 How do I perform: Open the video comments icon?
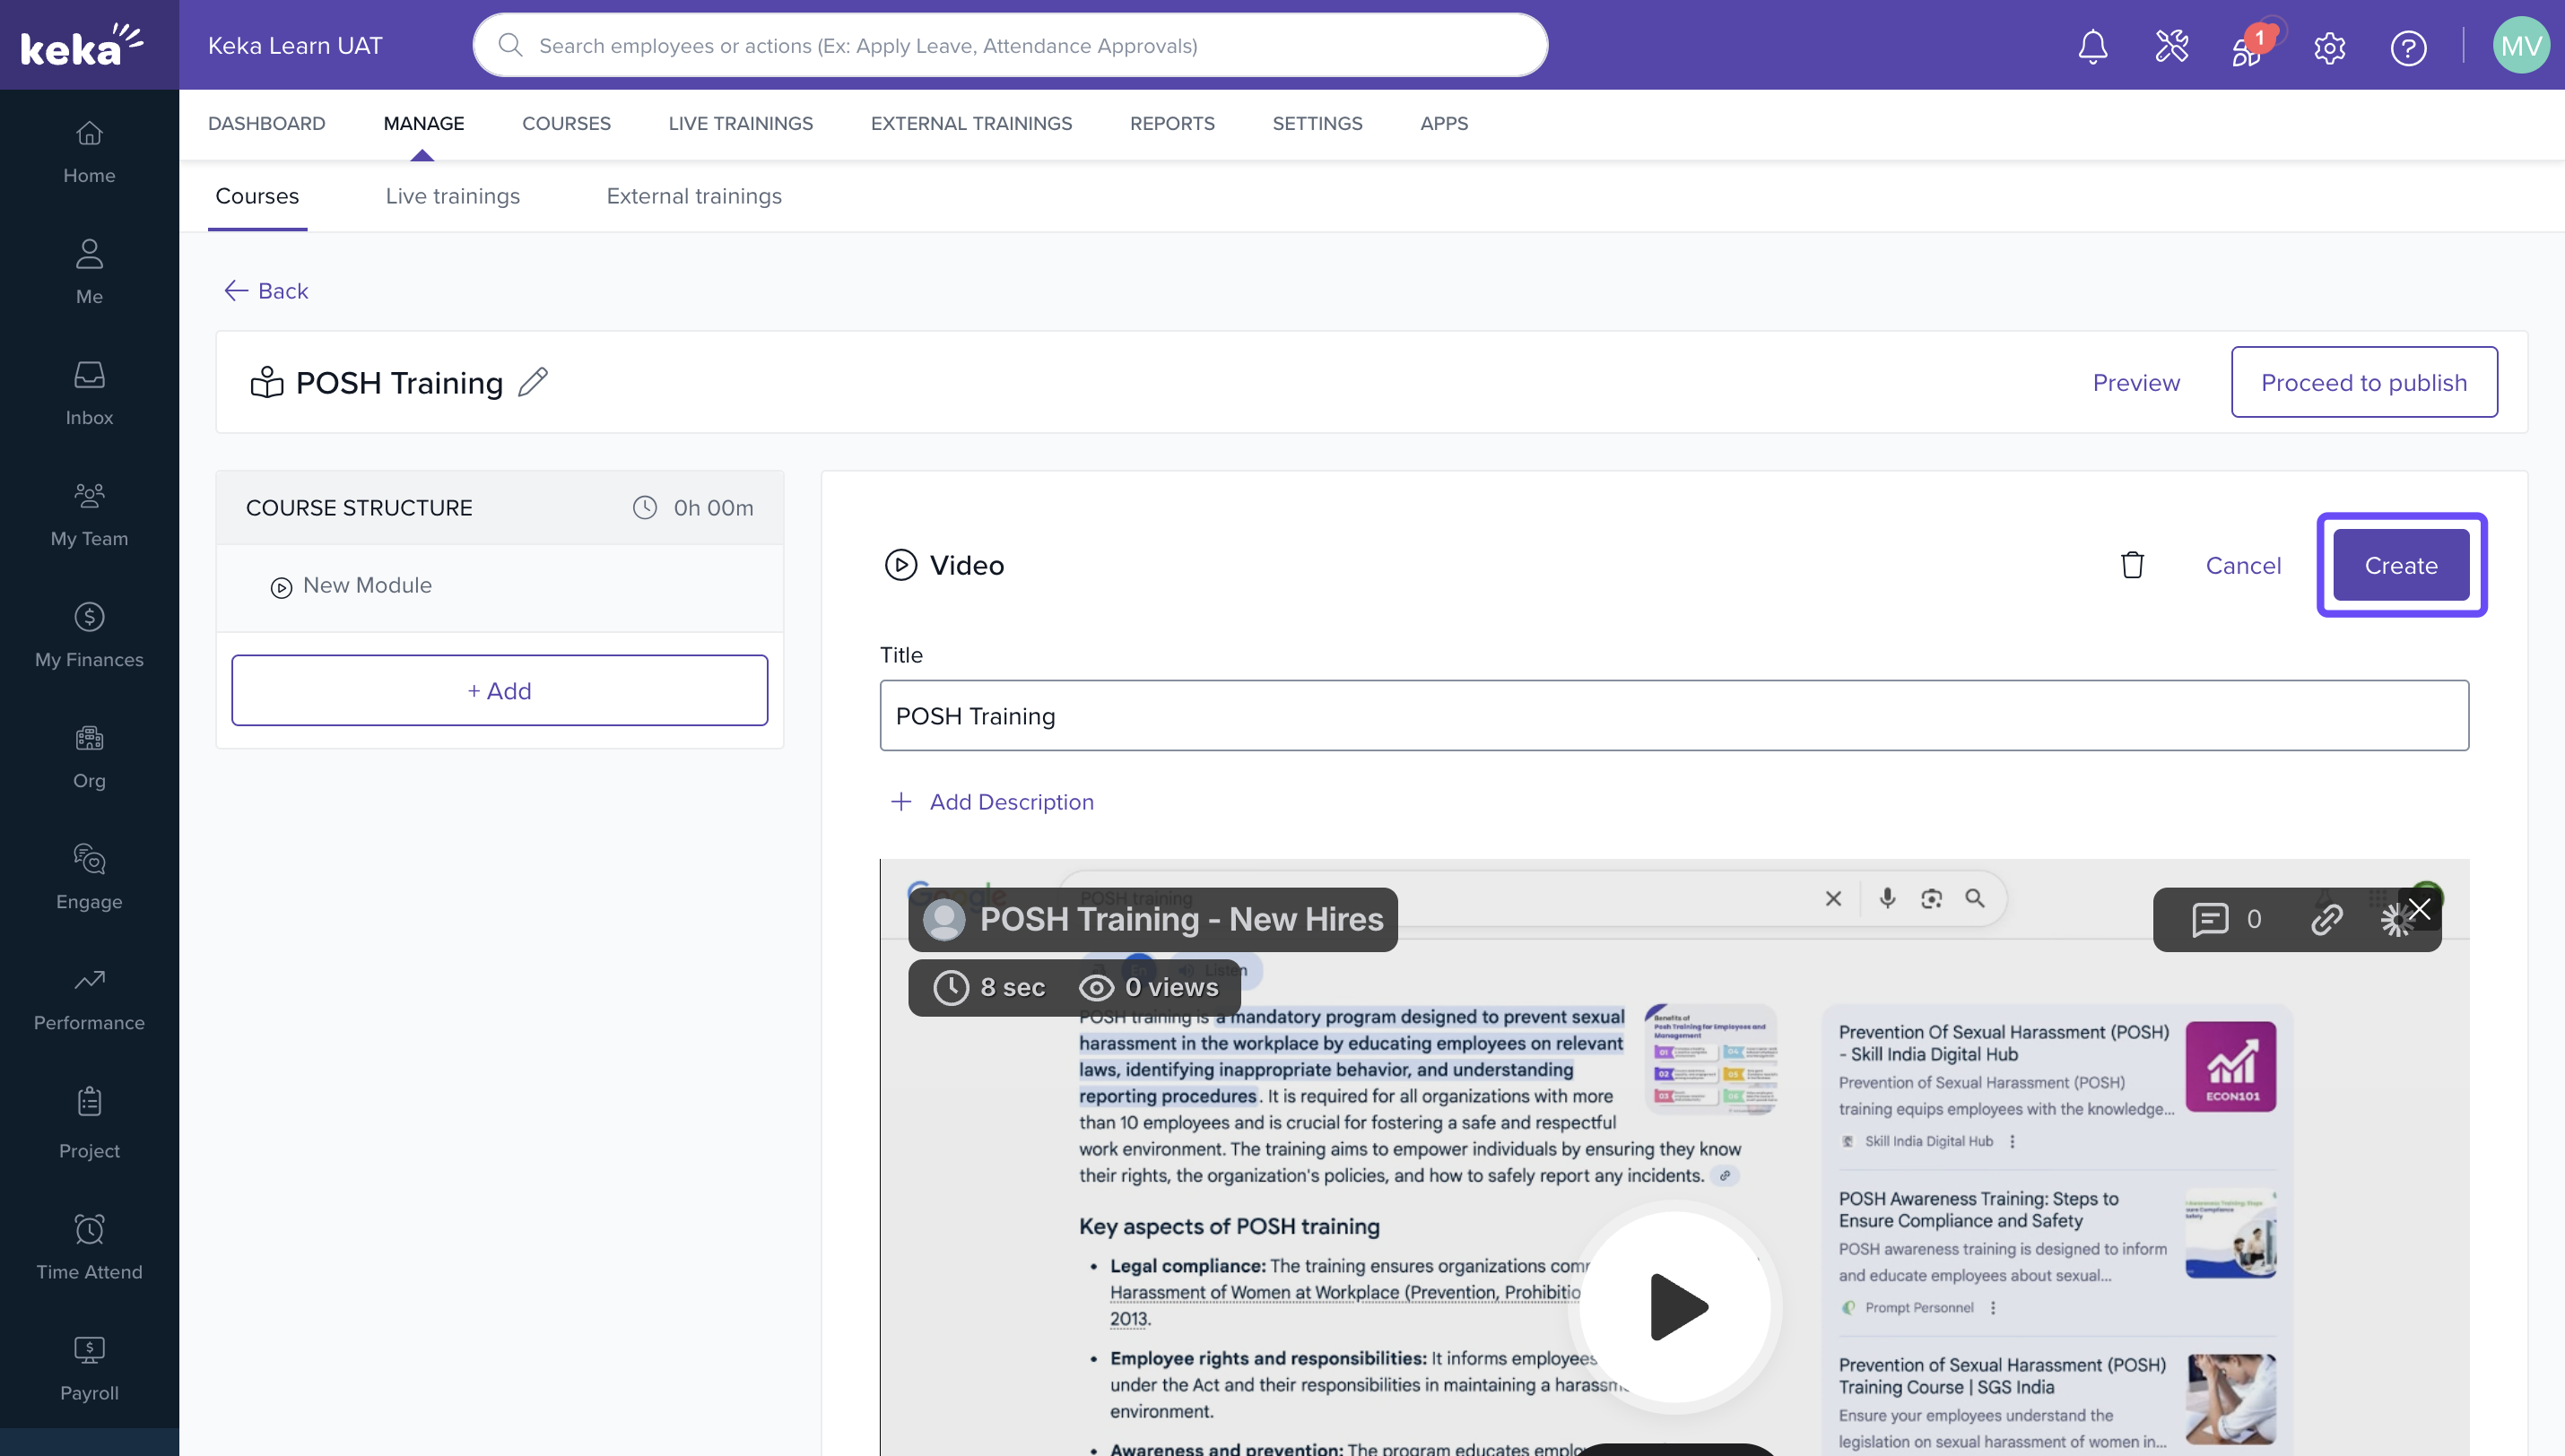coord(2210,919)
